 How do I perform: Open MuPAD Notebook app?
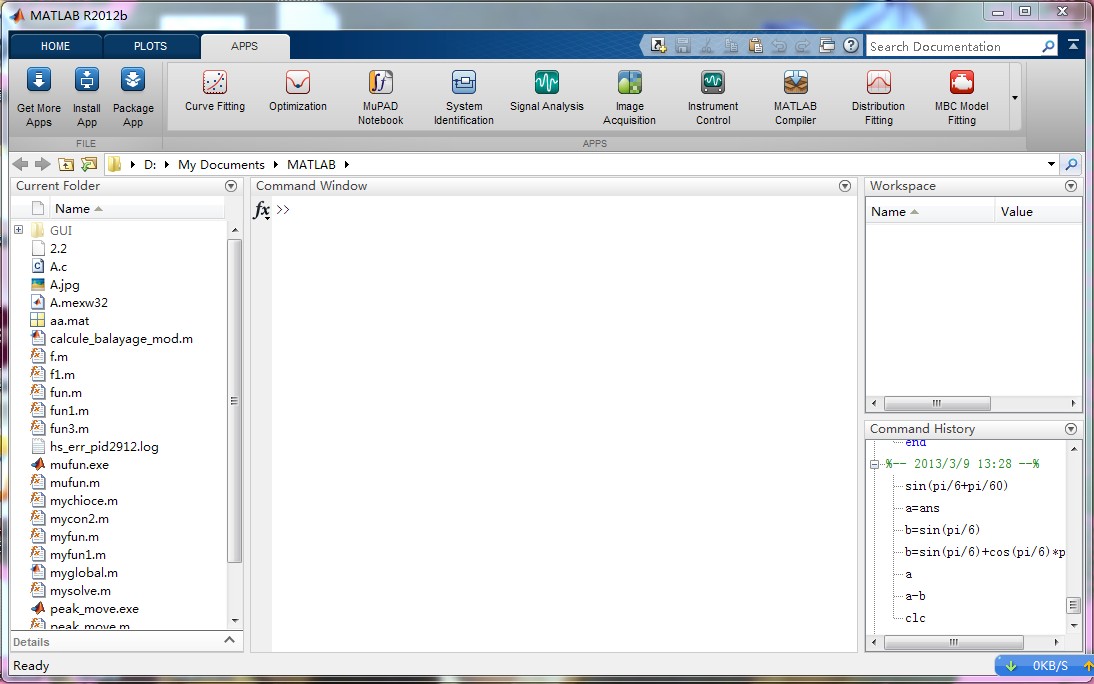[380, 97]
